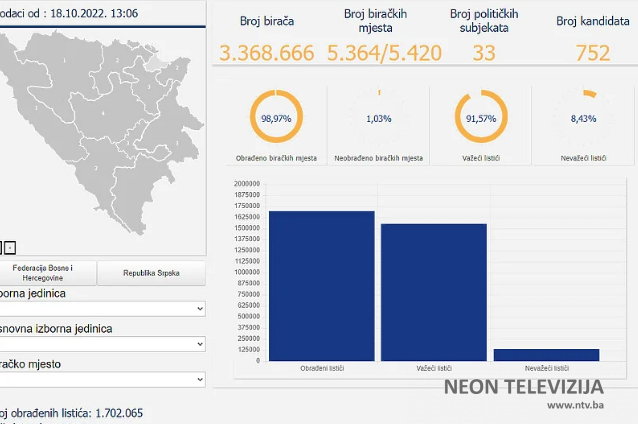Click the 91,57% valid ballots donut
Screen dimensions: 638x424
pyautogui.click(x=479, y=119)
